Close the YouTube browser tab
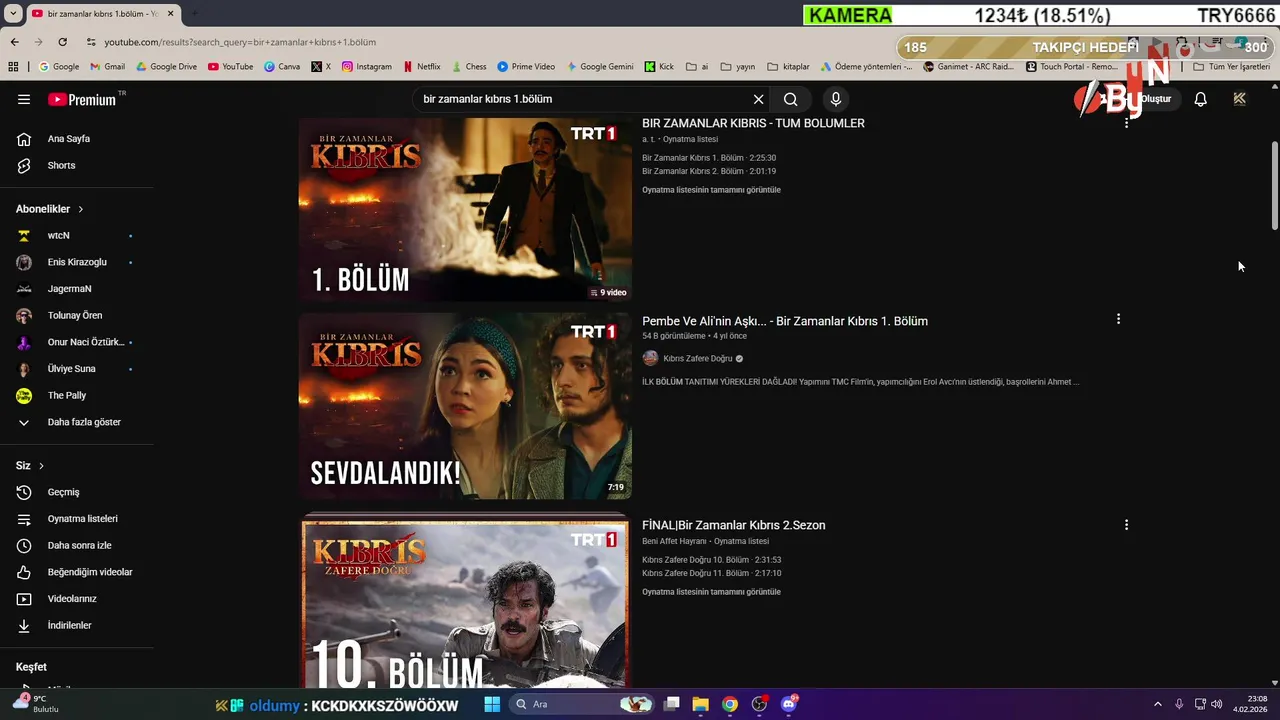 pyautogui.click(x=170, y=14)
